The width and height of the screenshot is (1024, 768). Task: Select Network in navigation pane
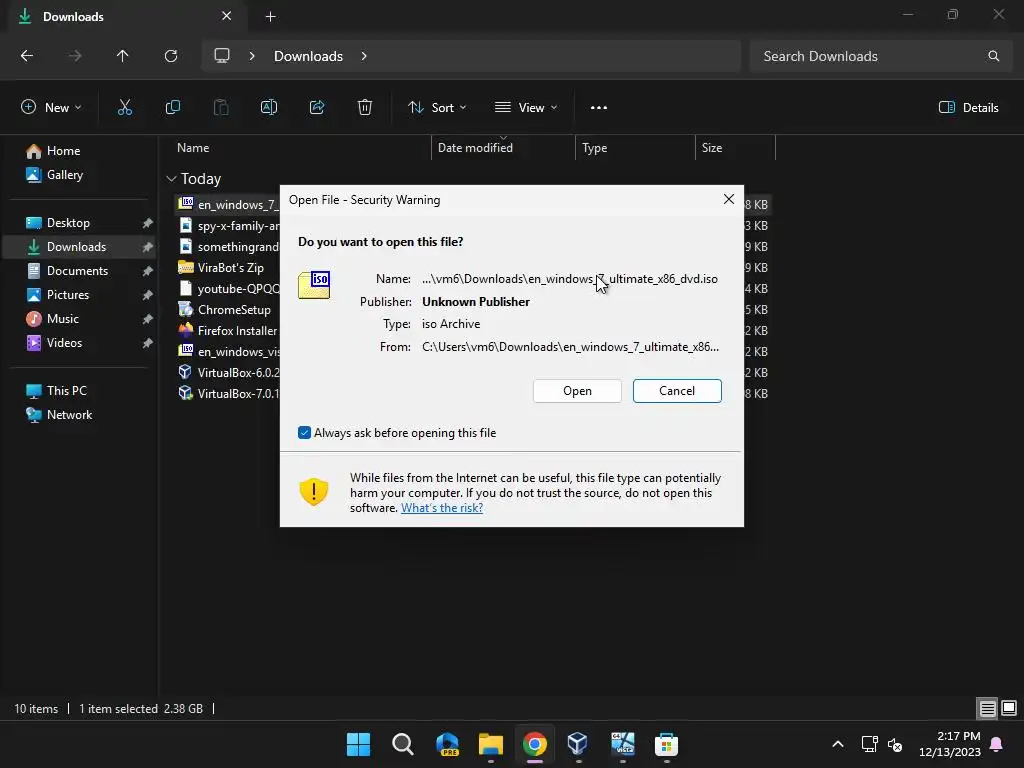(x=69, y=415)
